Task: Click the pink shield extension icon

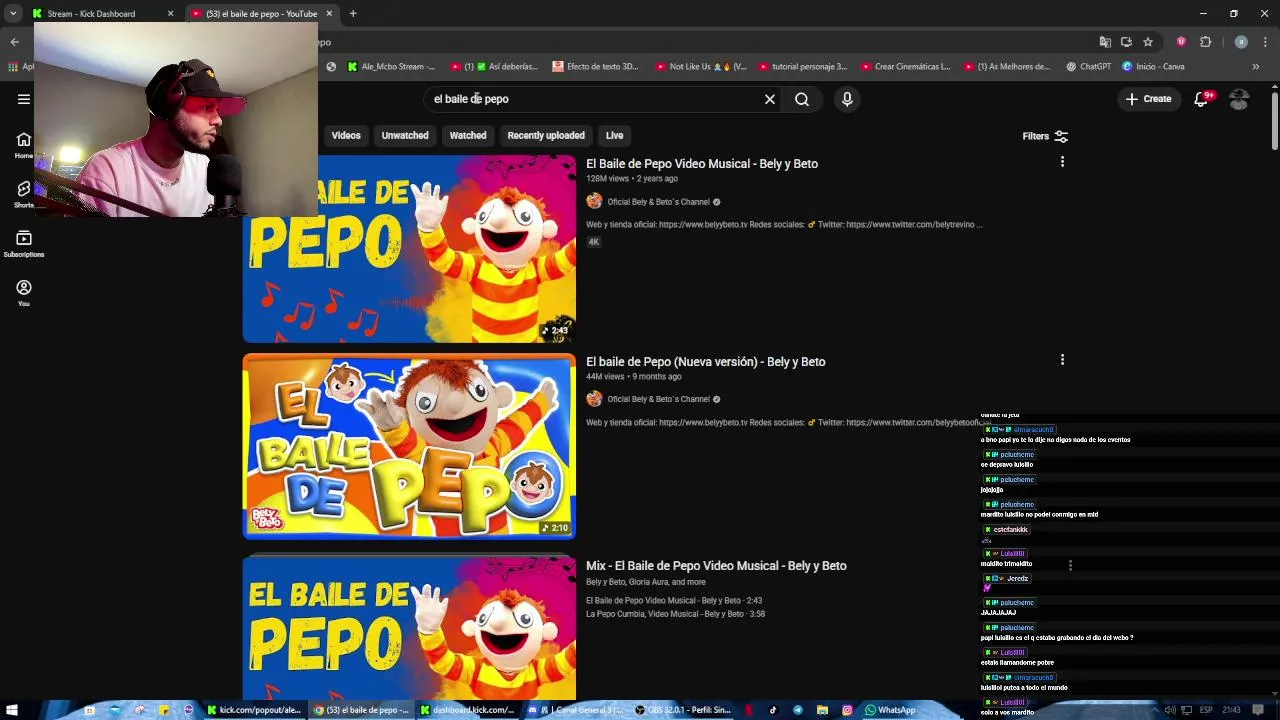Action: coord(1181,42)
